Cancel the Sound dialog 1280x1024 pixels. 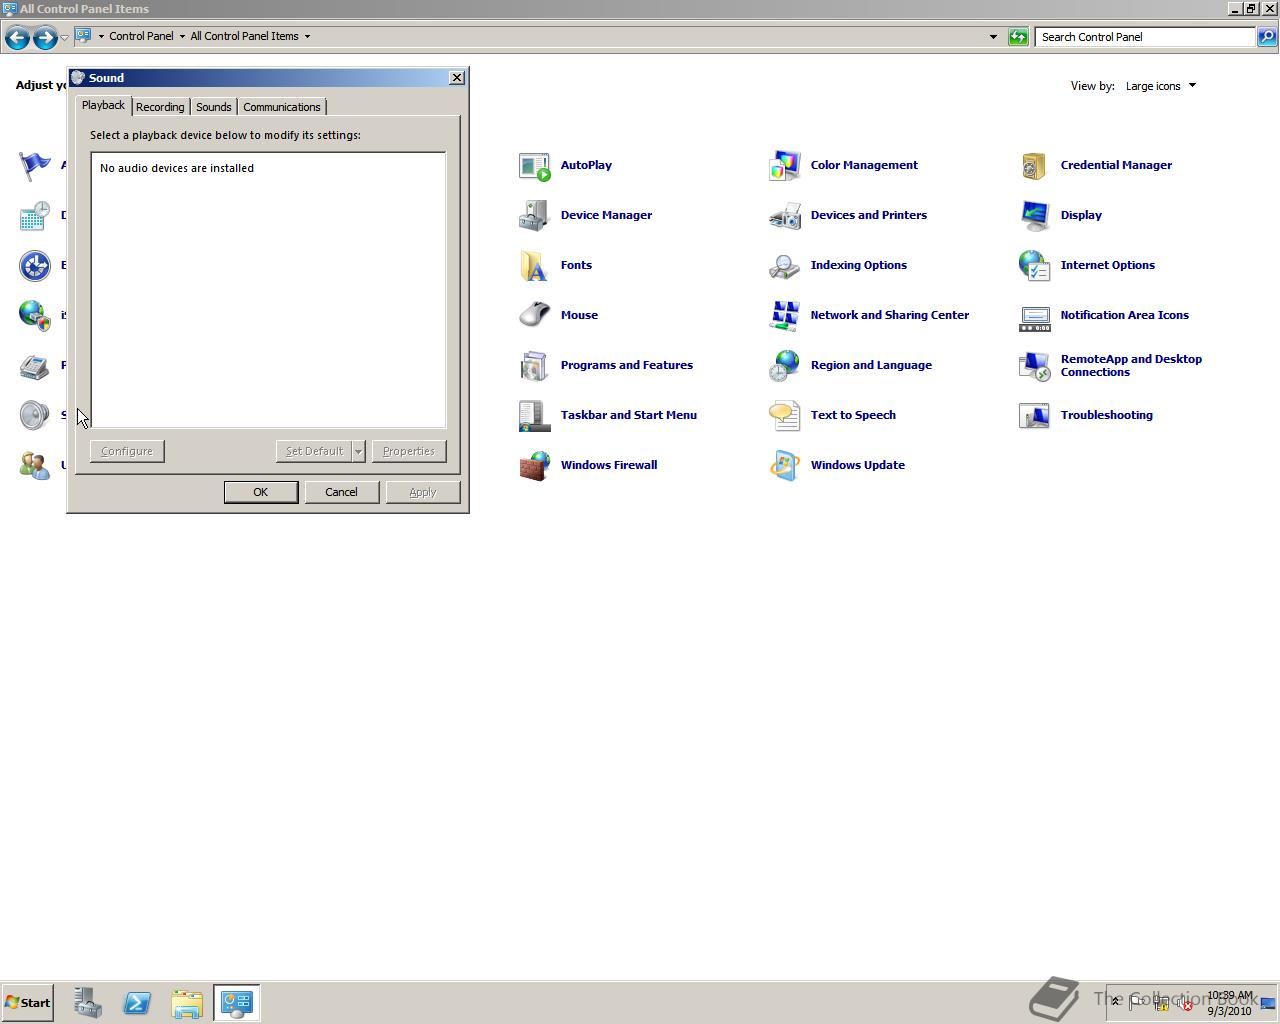tap(342, 492)
